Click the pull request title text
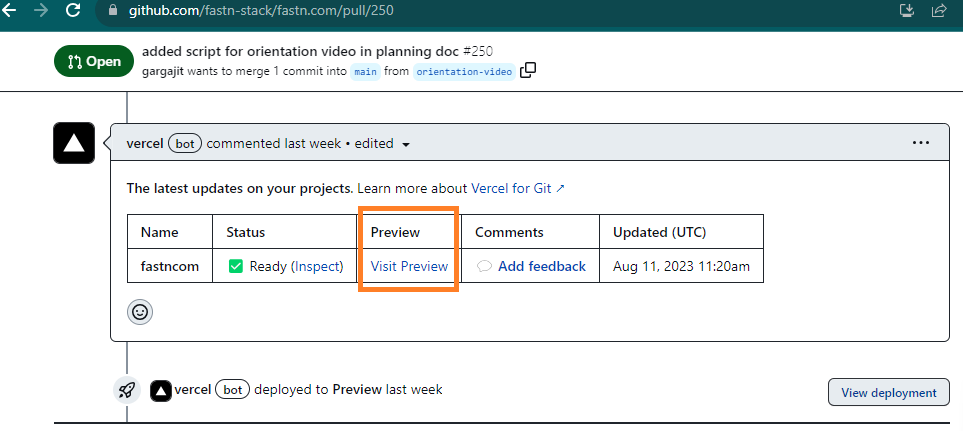 coord(302,52)
